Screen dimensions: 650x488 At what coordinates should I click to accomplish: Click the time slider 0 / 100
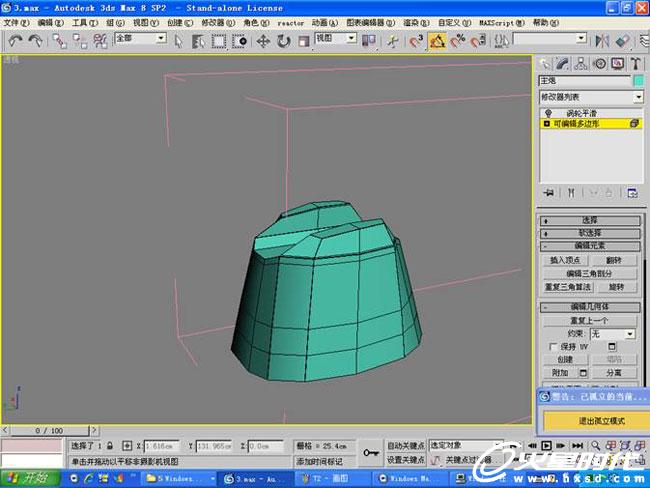click(x=49, y=430)
